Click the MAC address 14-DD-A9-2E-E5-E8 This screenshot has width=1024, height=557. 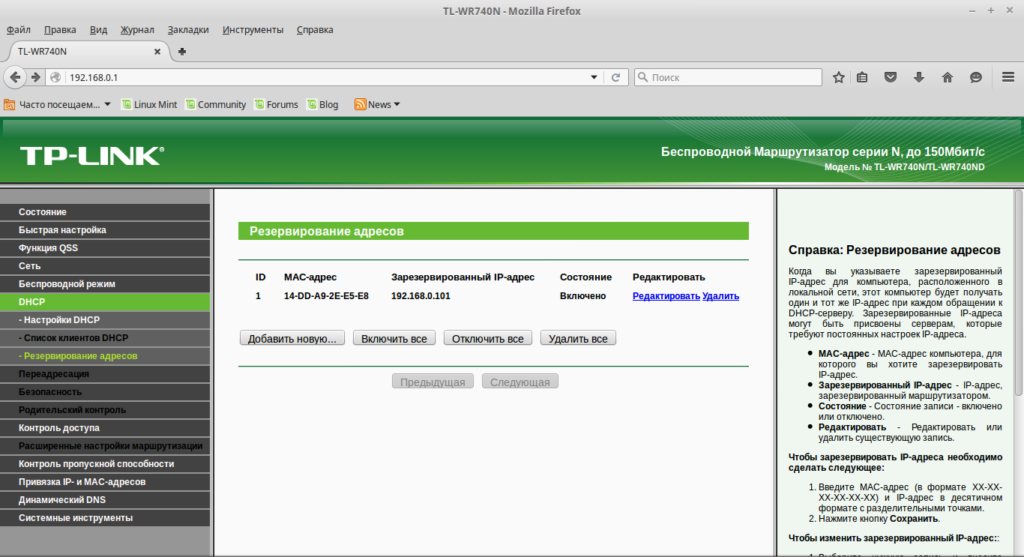(x=326, y=296)
